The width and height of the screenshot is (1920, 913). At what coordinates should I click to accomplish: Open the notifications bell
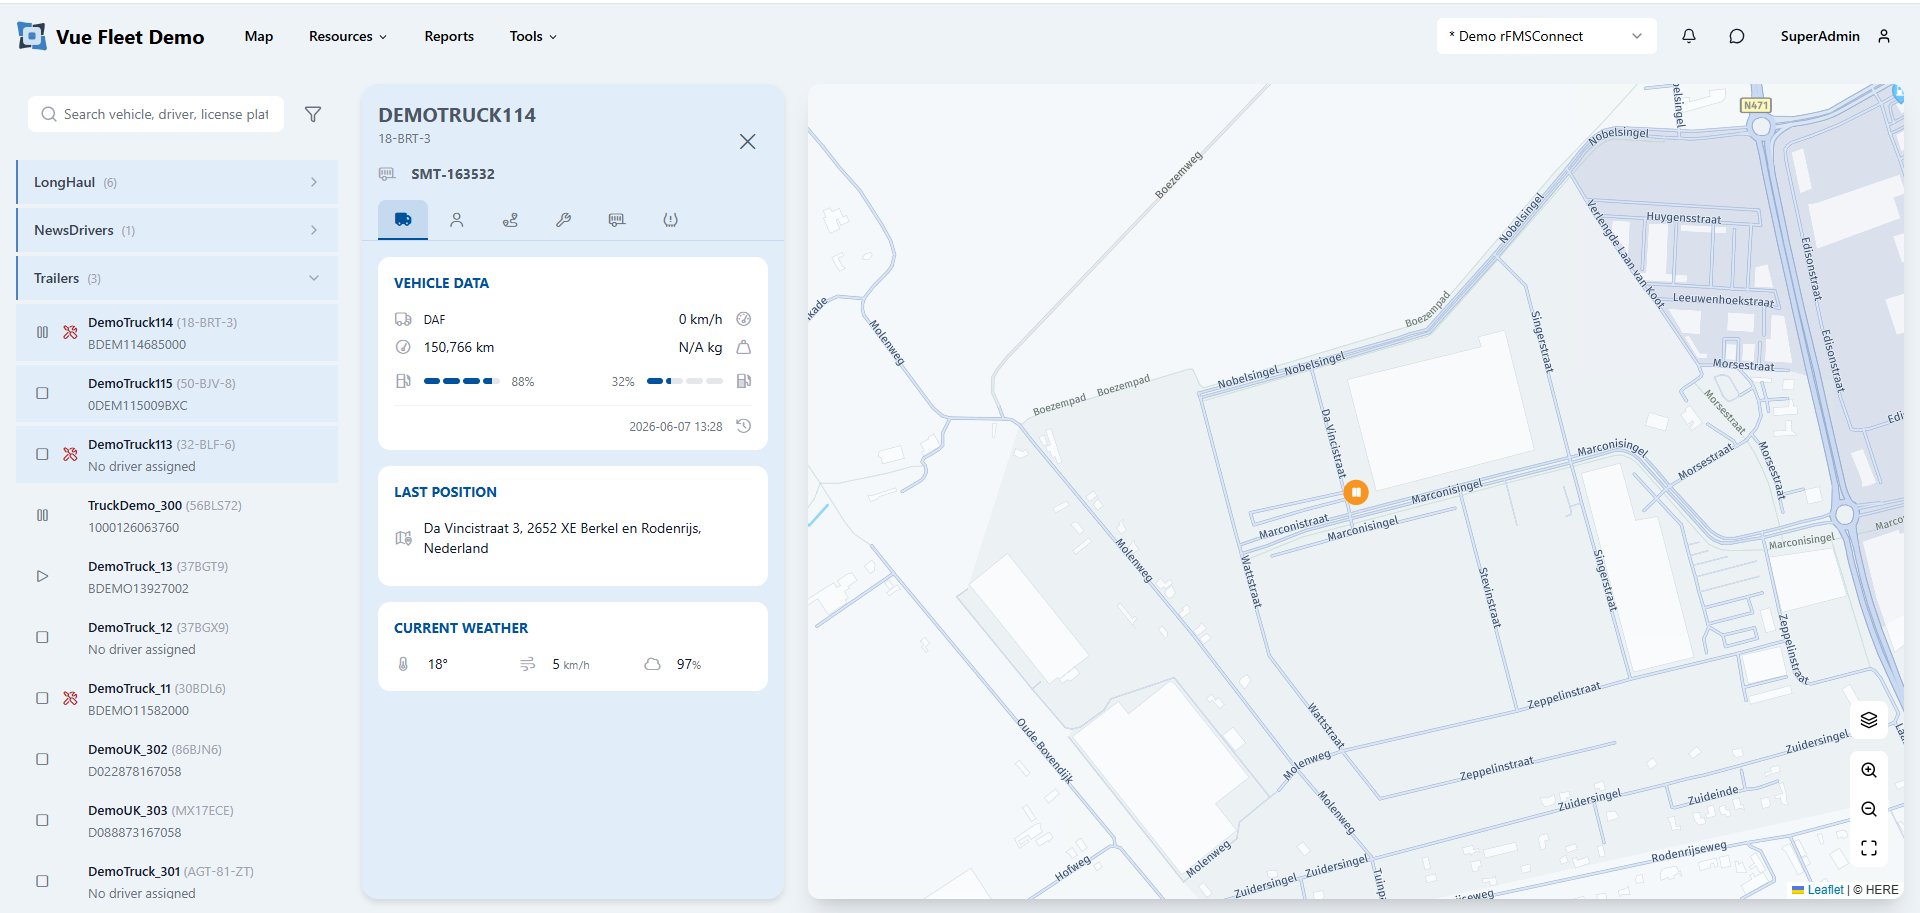coord(1689,36)
